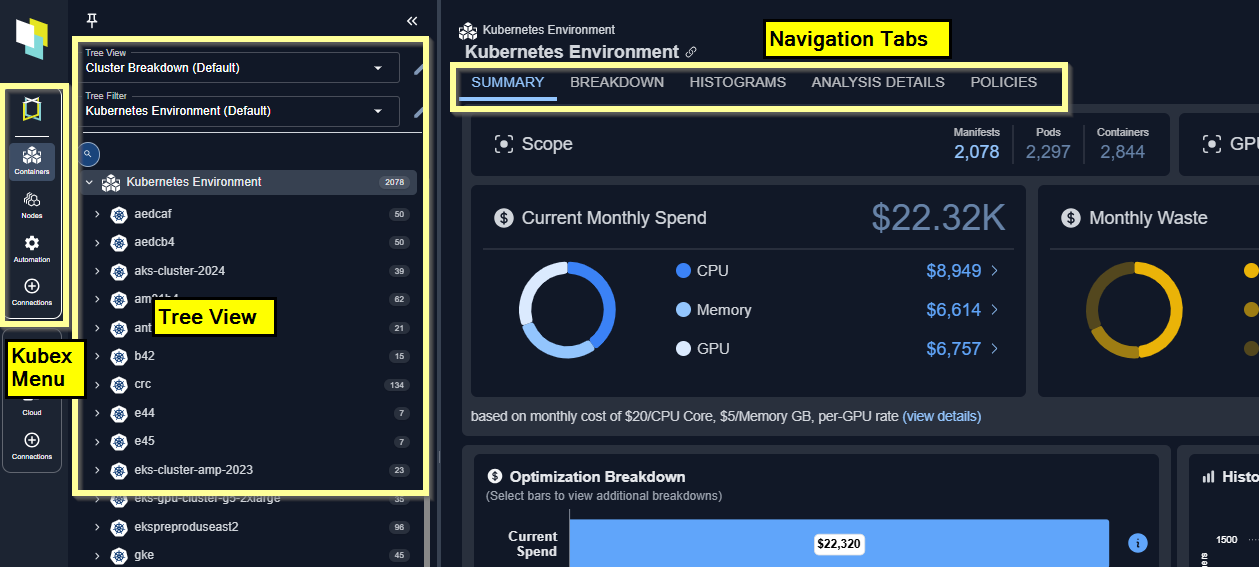
Task: Click the info icon beside Current Spend bar
Action: [1137, 543]
